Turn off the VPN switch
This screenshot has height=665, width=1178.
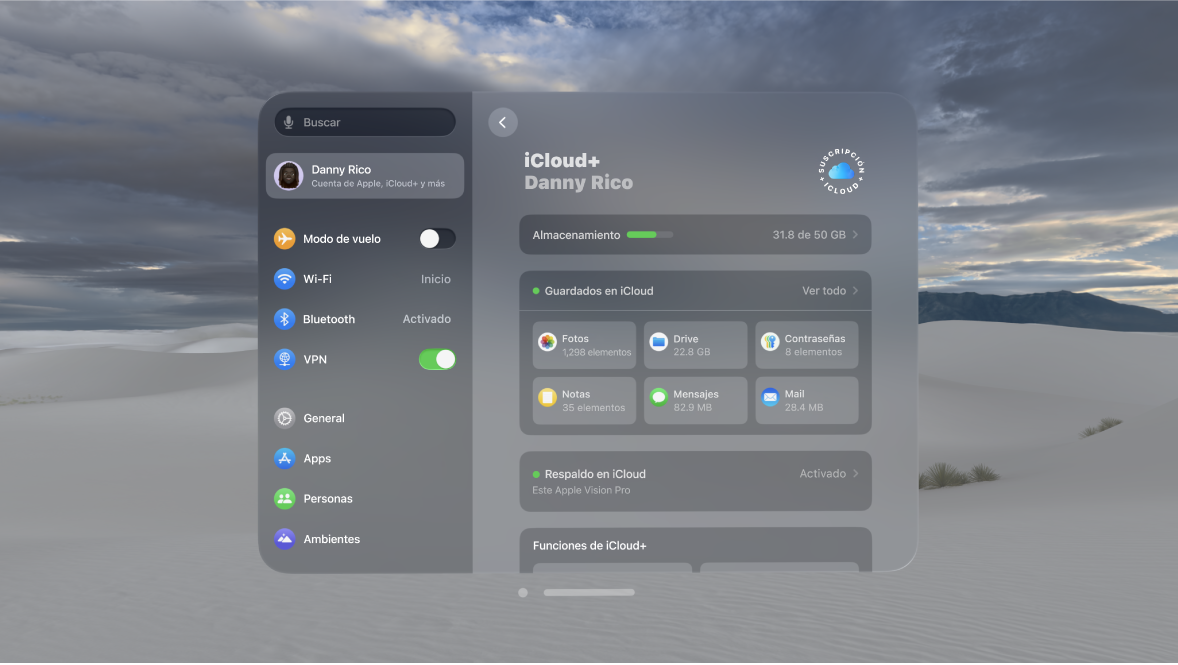coord(437,359)
